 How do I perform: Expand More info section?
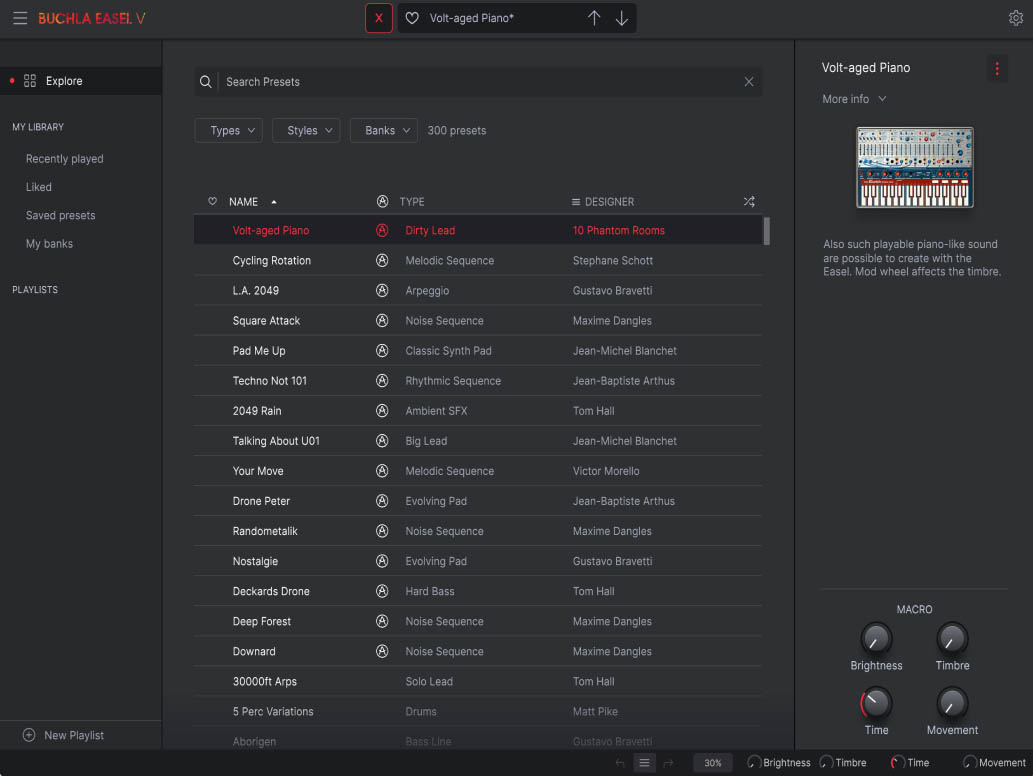[854, 99]
